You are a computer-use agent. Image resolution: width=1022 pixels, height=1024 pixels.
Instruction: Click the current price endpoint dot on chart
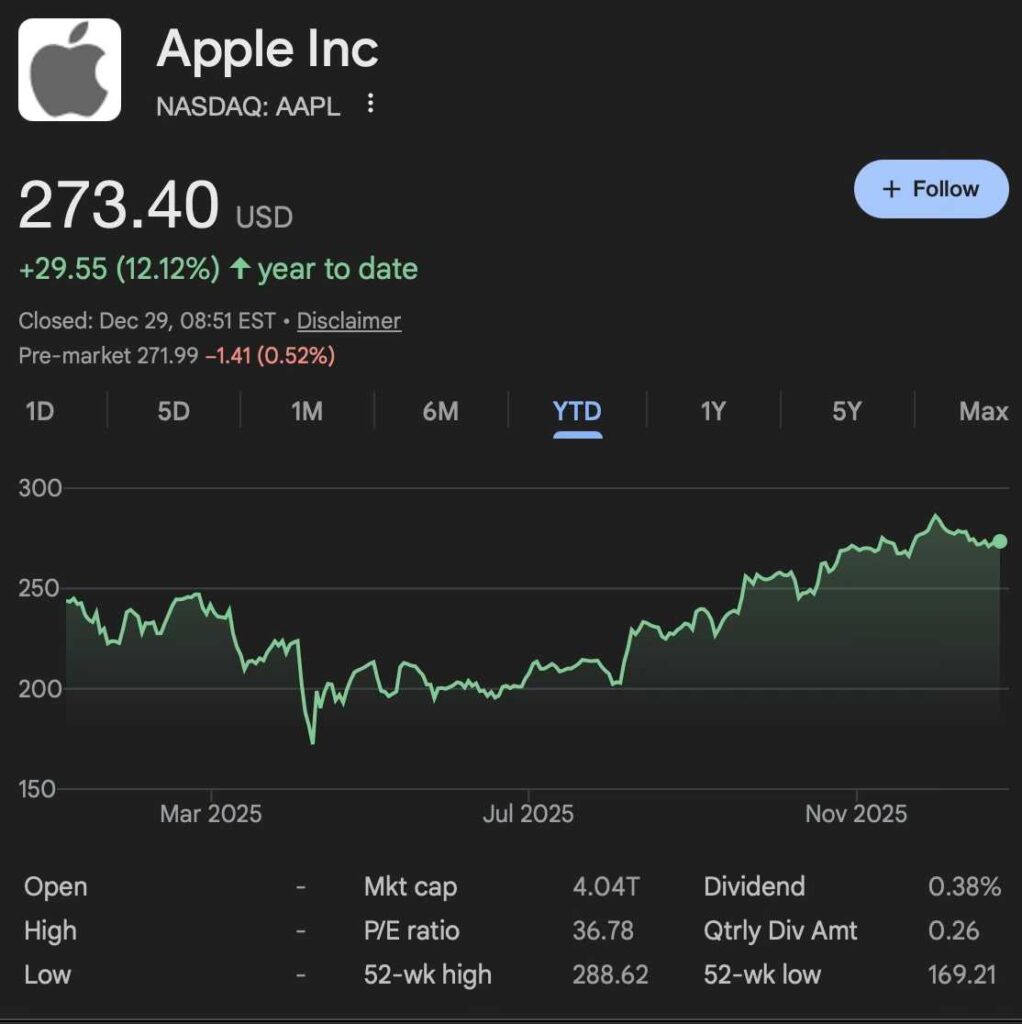click(1002, 541)
